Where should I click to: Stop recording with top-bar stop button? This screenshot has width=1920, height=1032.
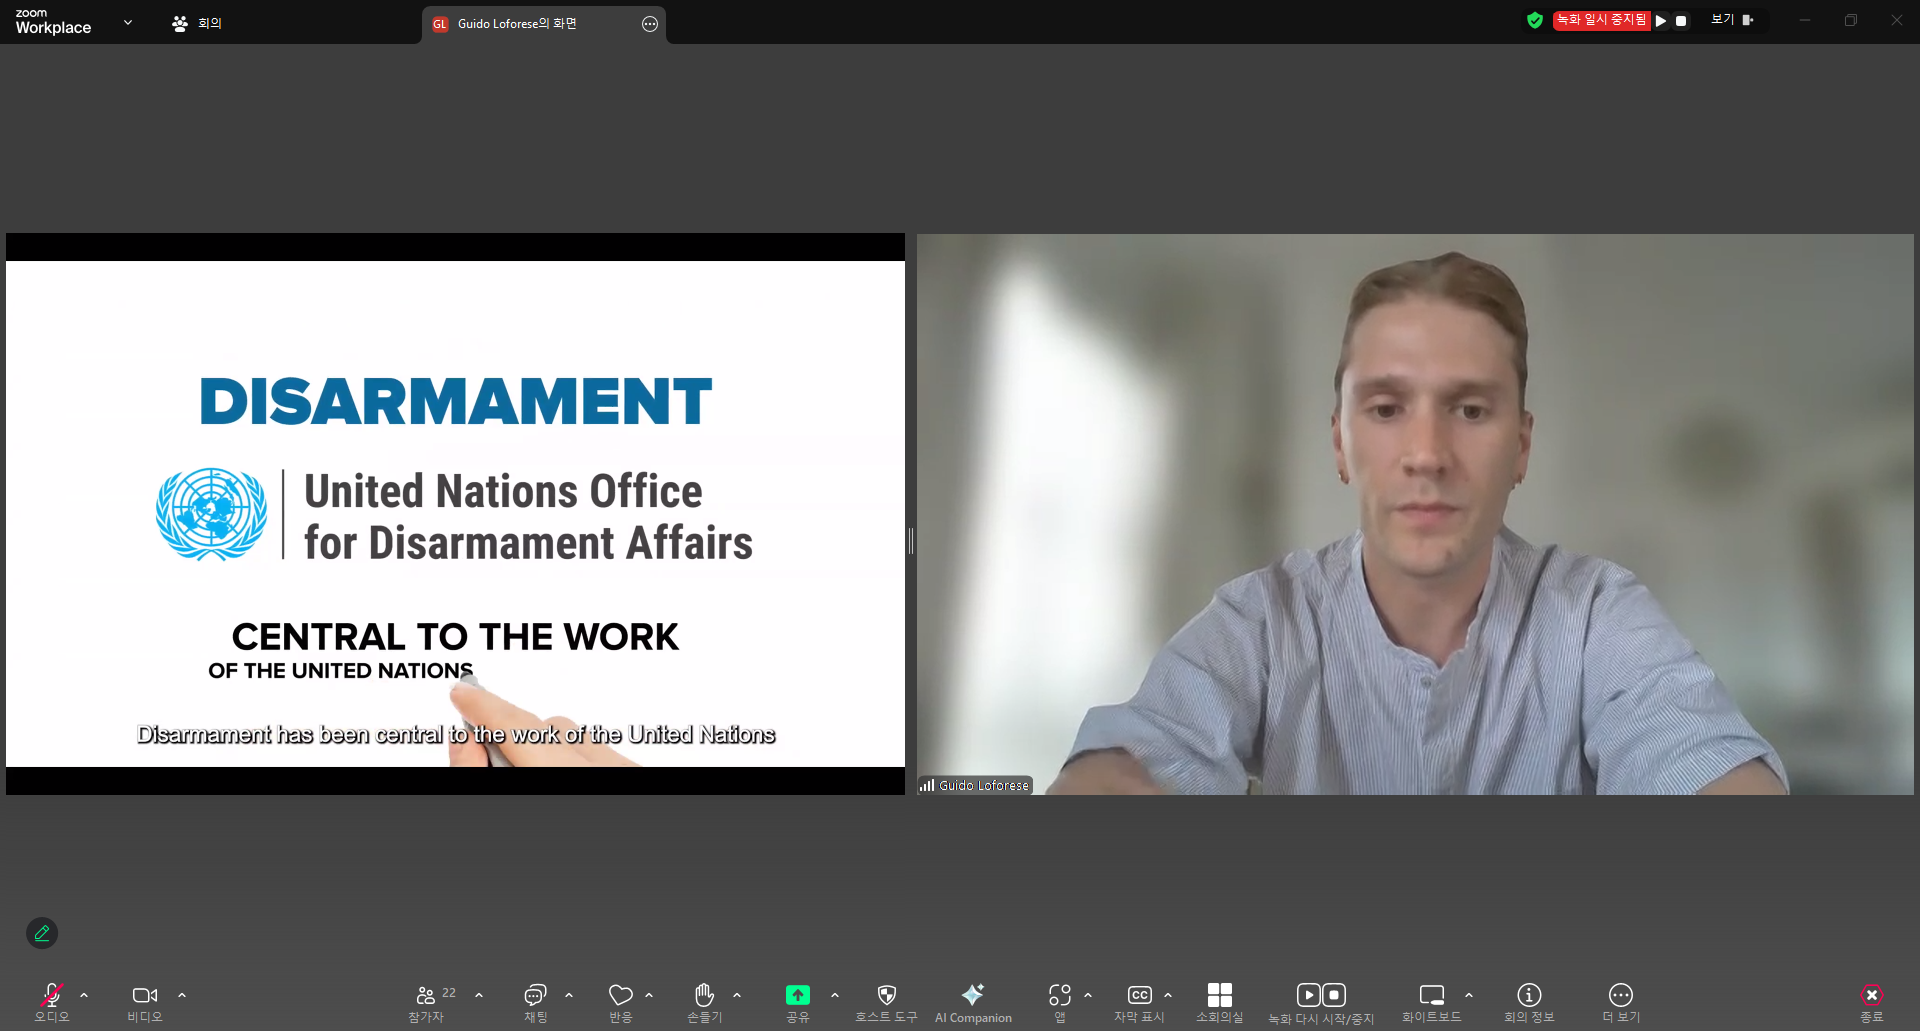(1681, 20)
